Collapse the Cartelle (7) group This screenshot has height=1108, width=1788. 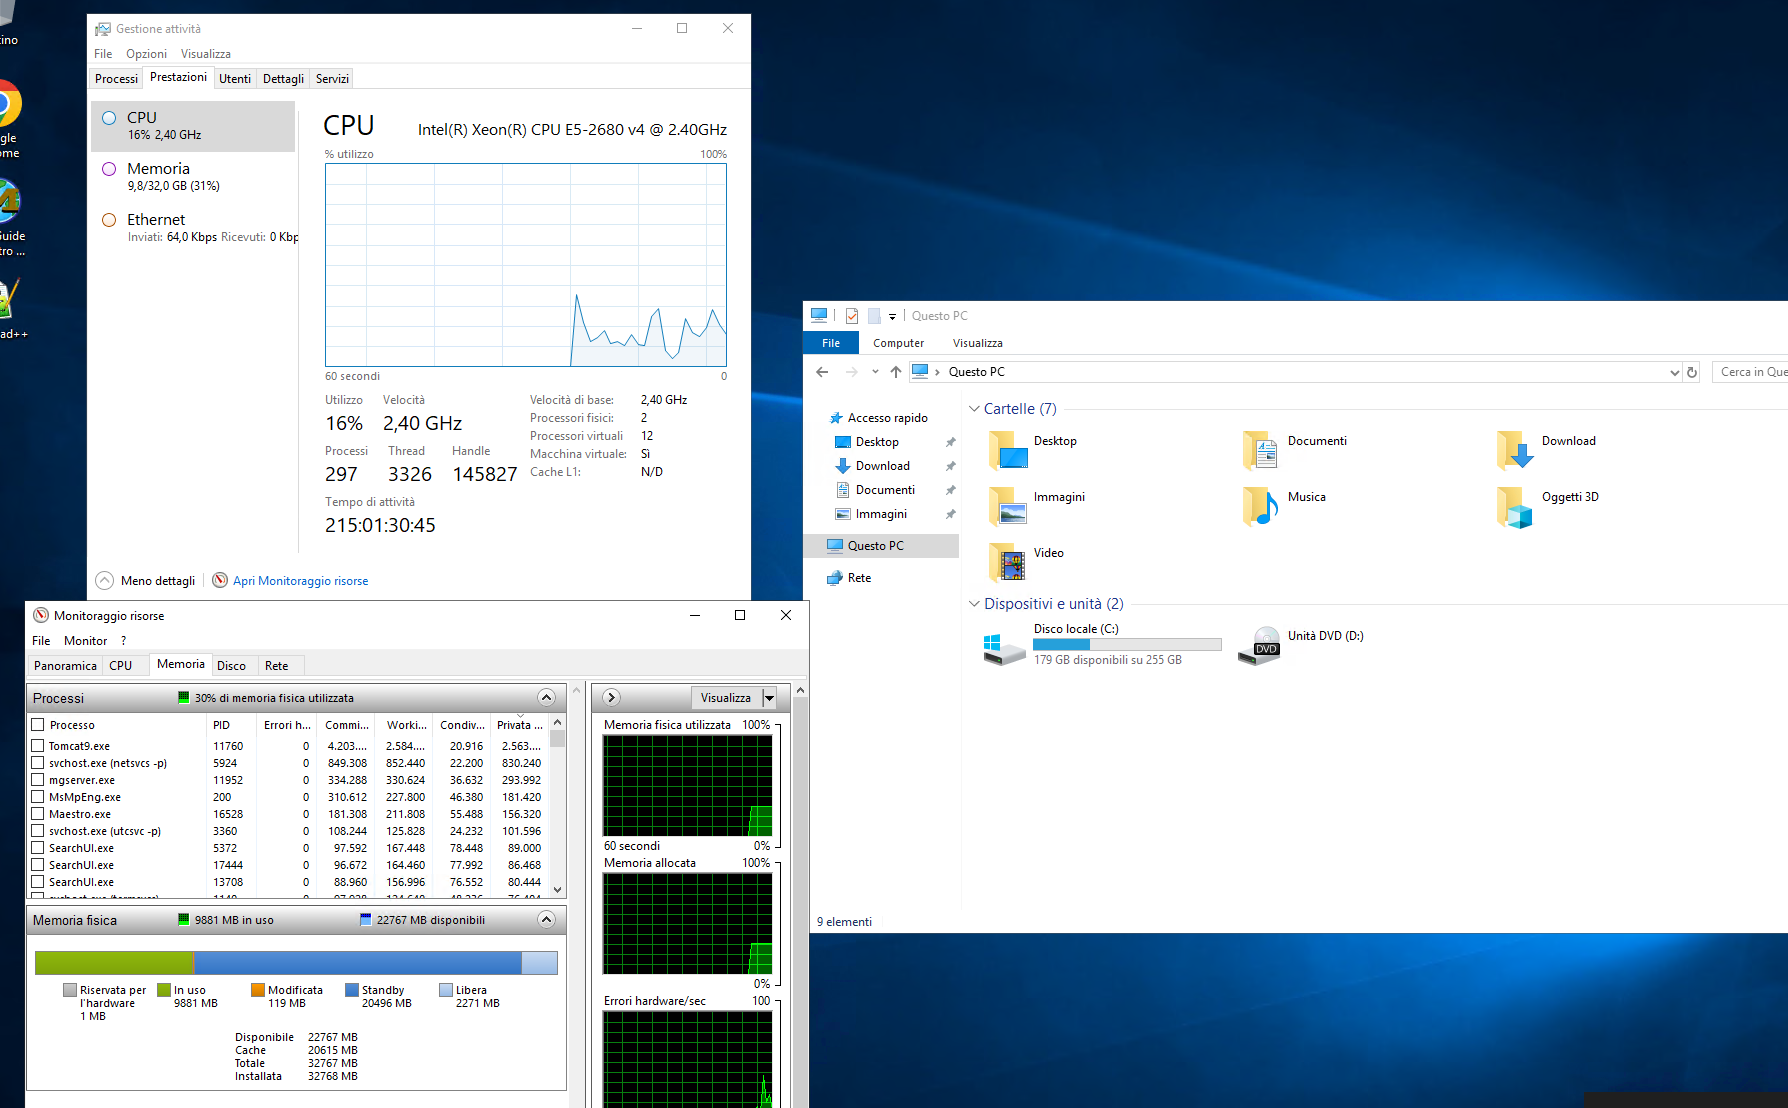pyautogui.click(x=974, y=409)
